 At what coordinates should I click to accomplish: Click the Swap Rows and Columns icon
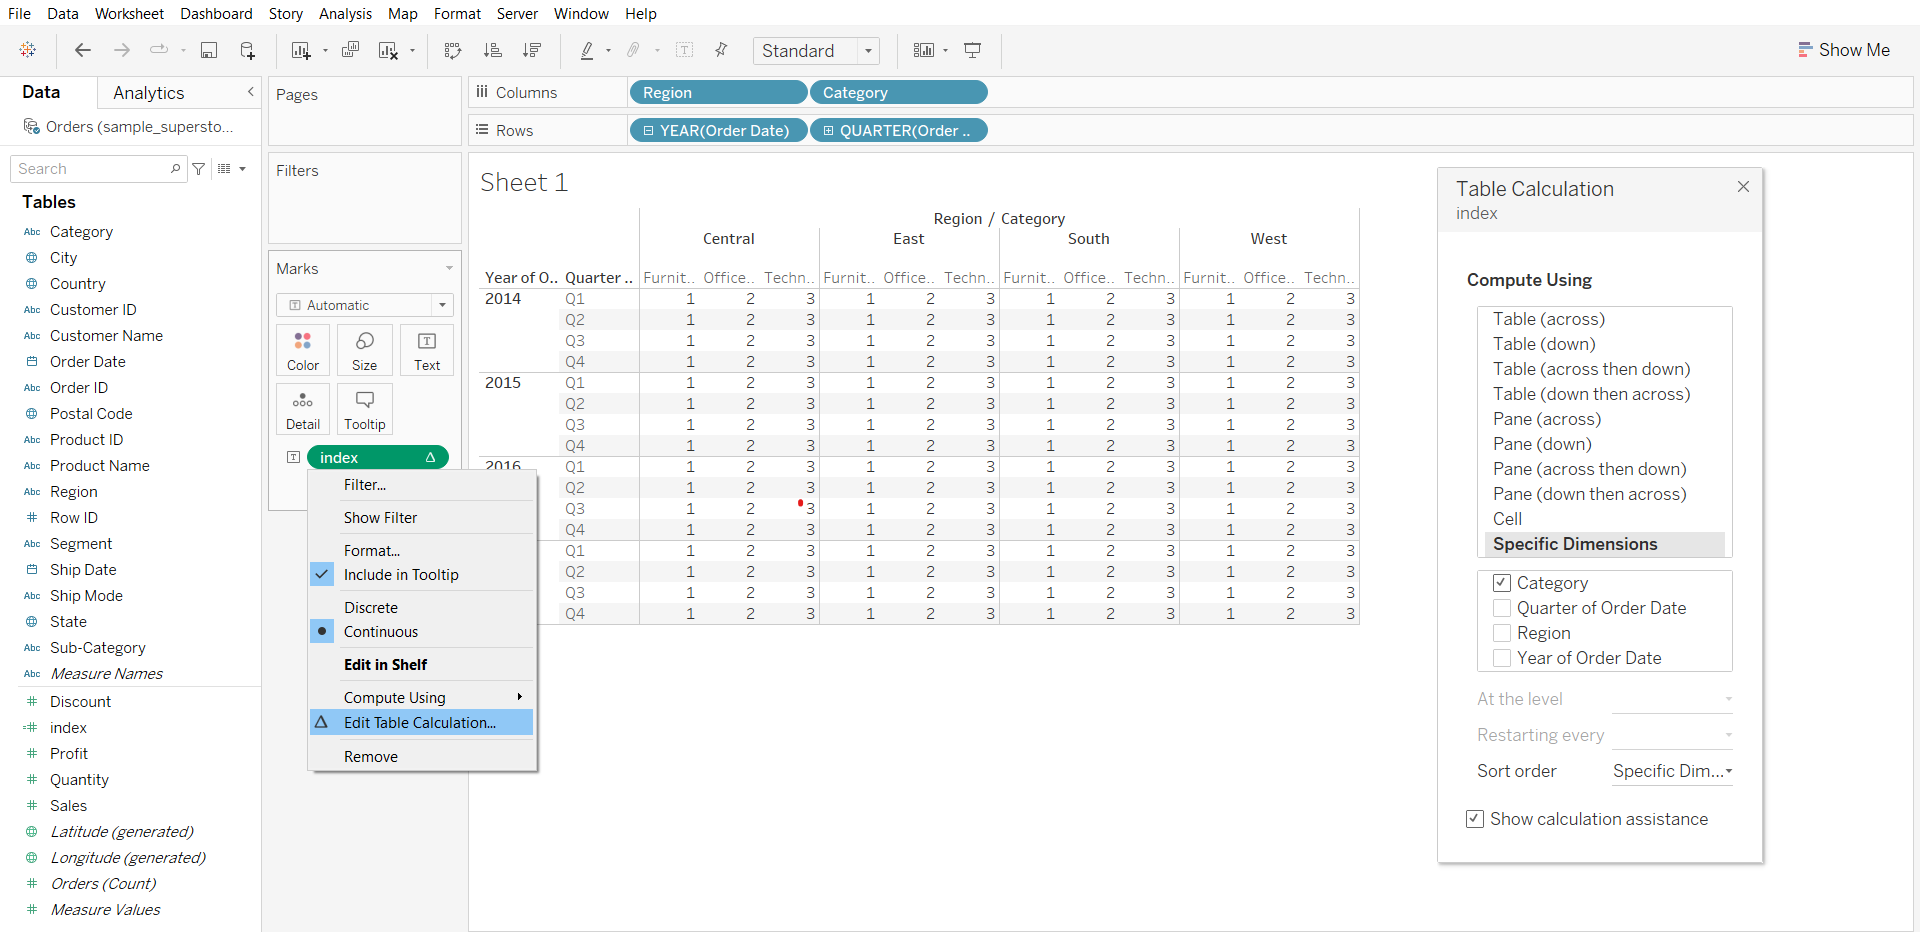point(453,50)
